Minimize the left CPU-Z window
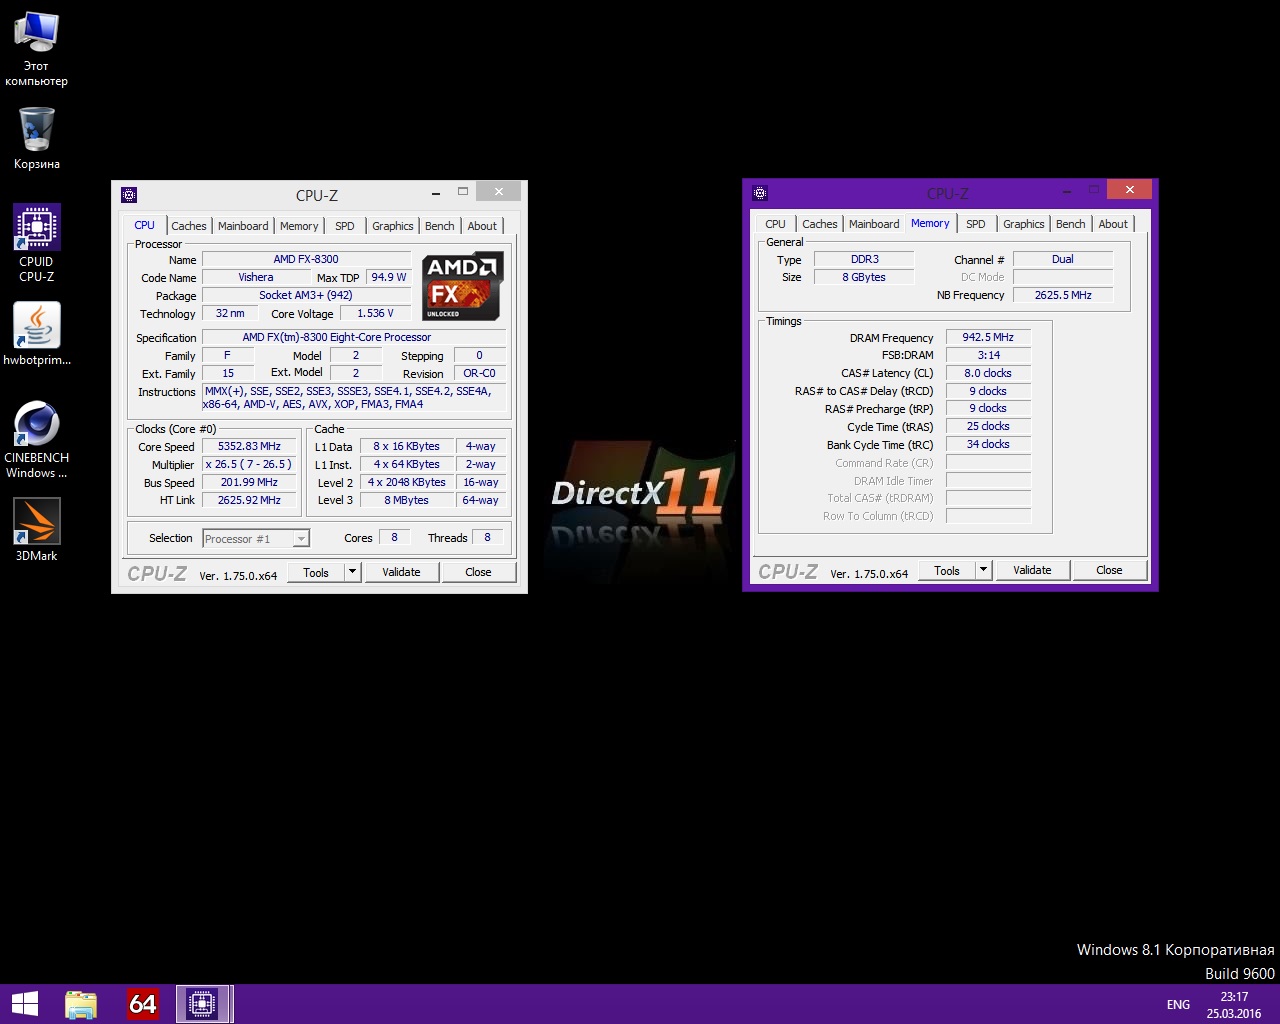This screenshot has height=1024, width=1280. click(x=436, y=192)
